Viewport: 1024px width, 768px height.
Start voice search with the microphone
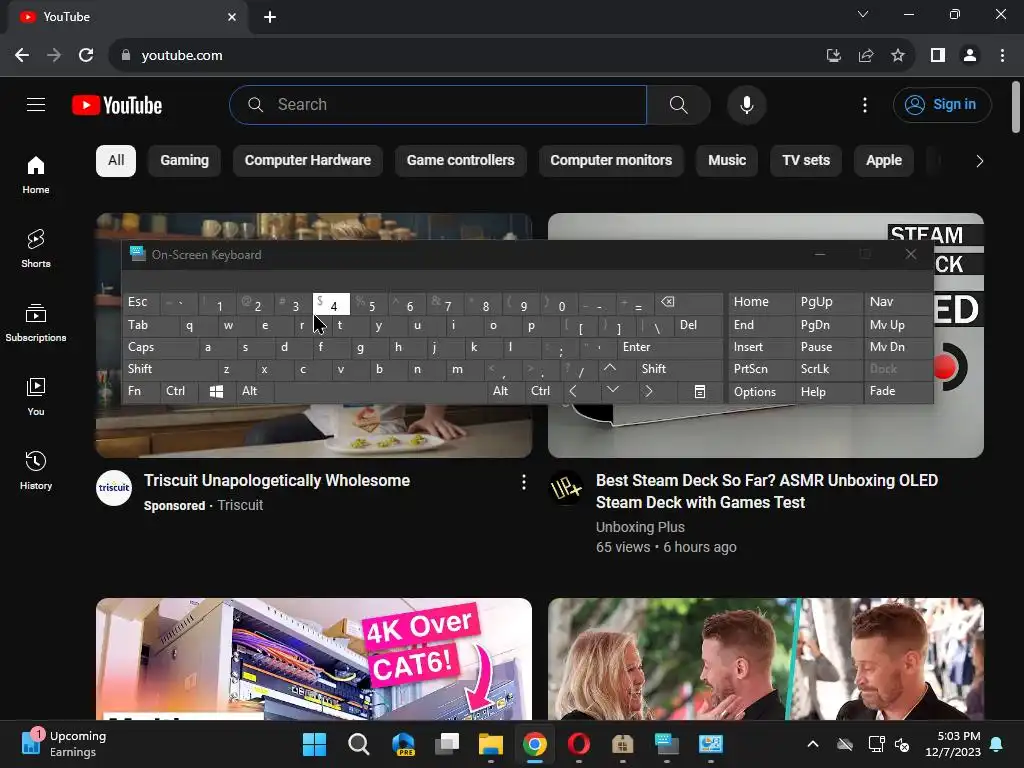click(746, 104)
